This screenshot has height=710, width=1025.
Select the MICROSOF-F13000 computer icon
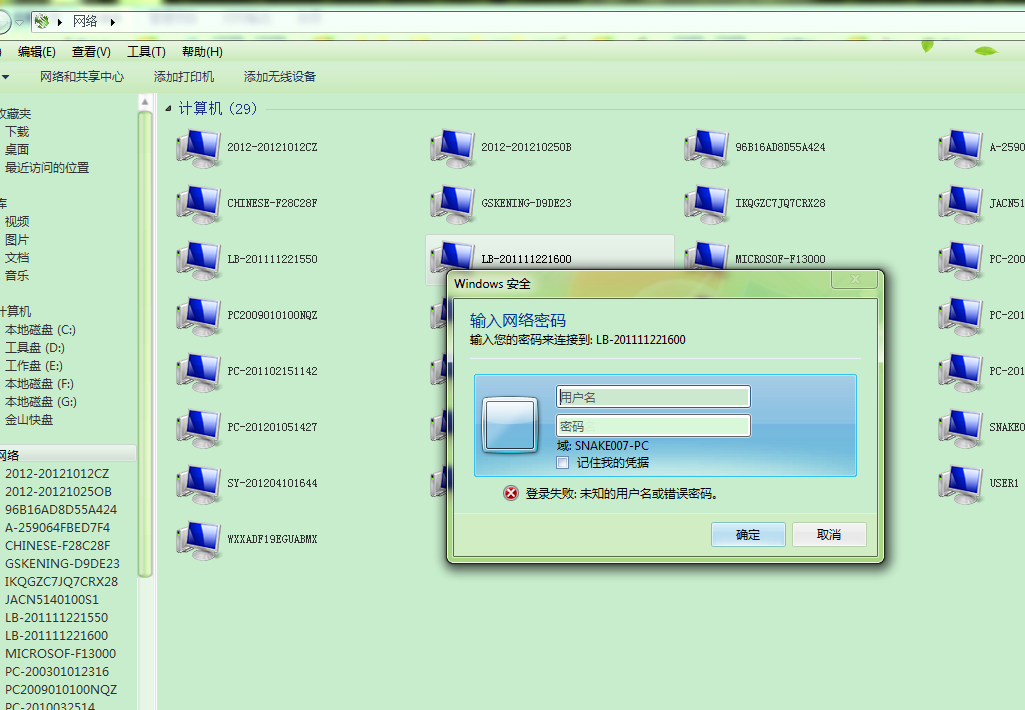pos(707,256)
